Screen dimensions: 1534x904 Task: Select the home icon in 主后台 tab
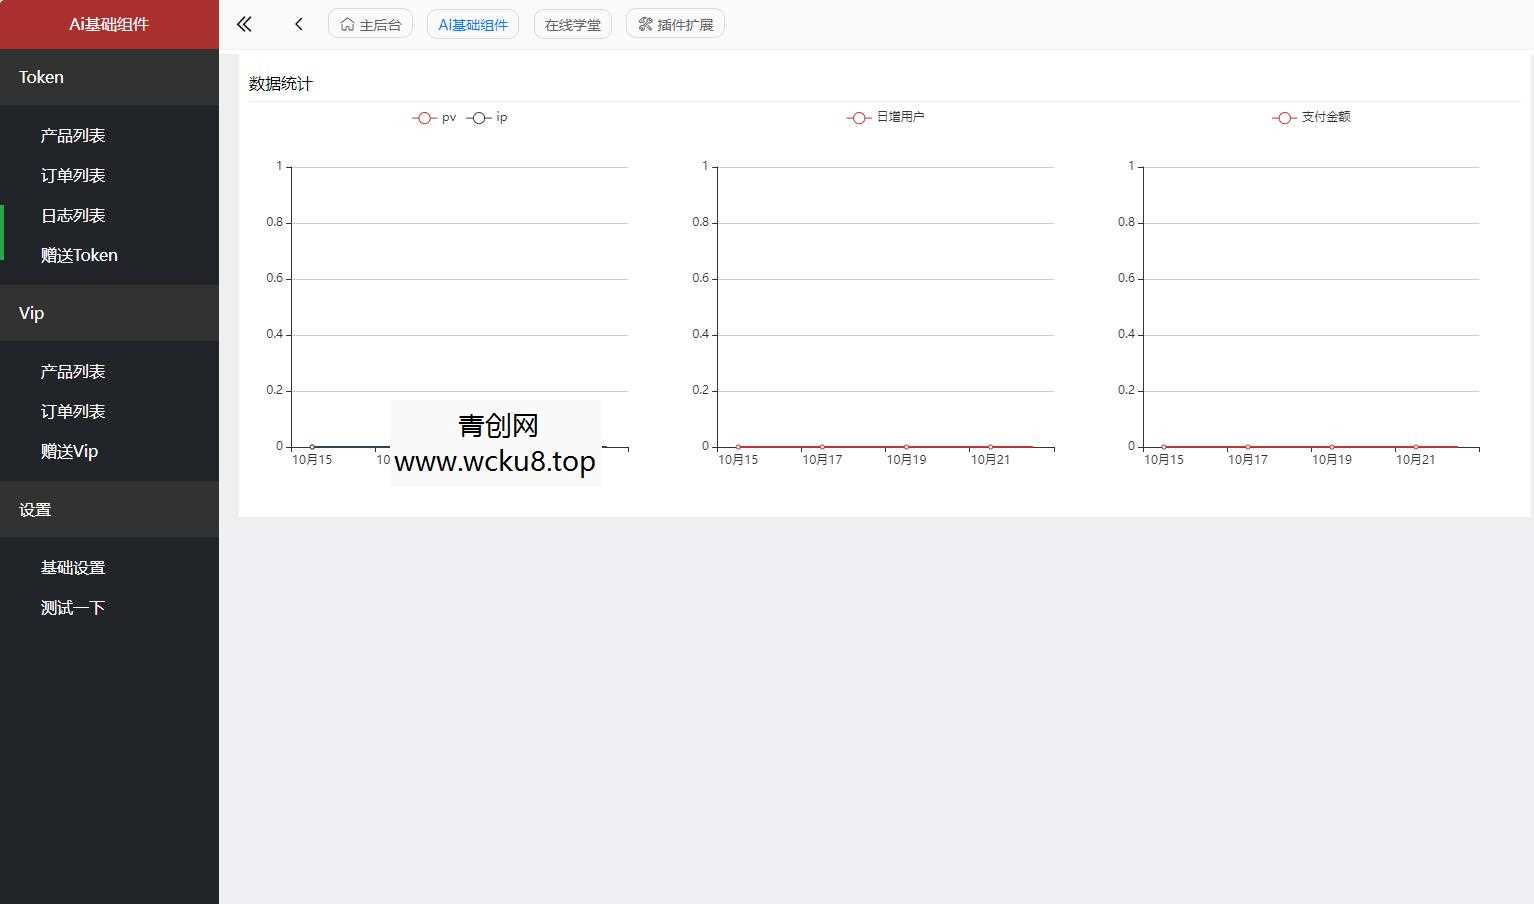click(347, 23)
